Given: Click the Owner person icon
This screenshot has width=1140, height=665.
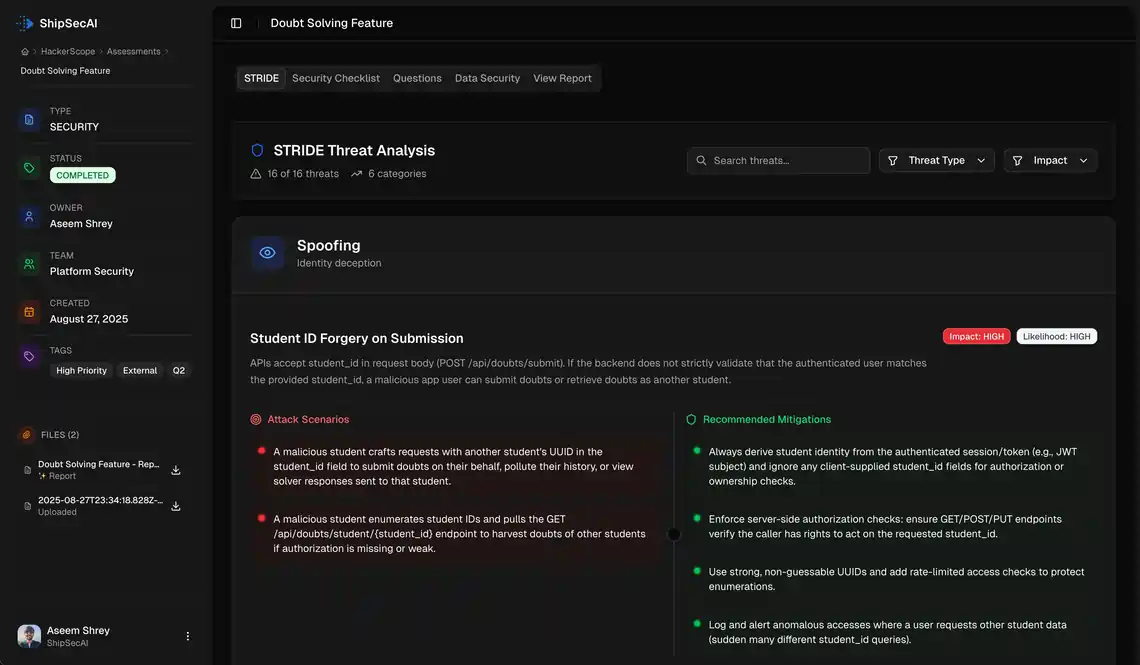Looking at the screenshot, I should (29, 217).
